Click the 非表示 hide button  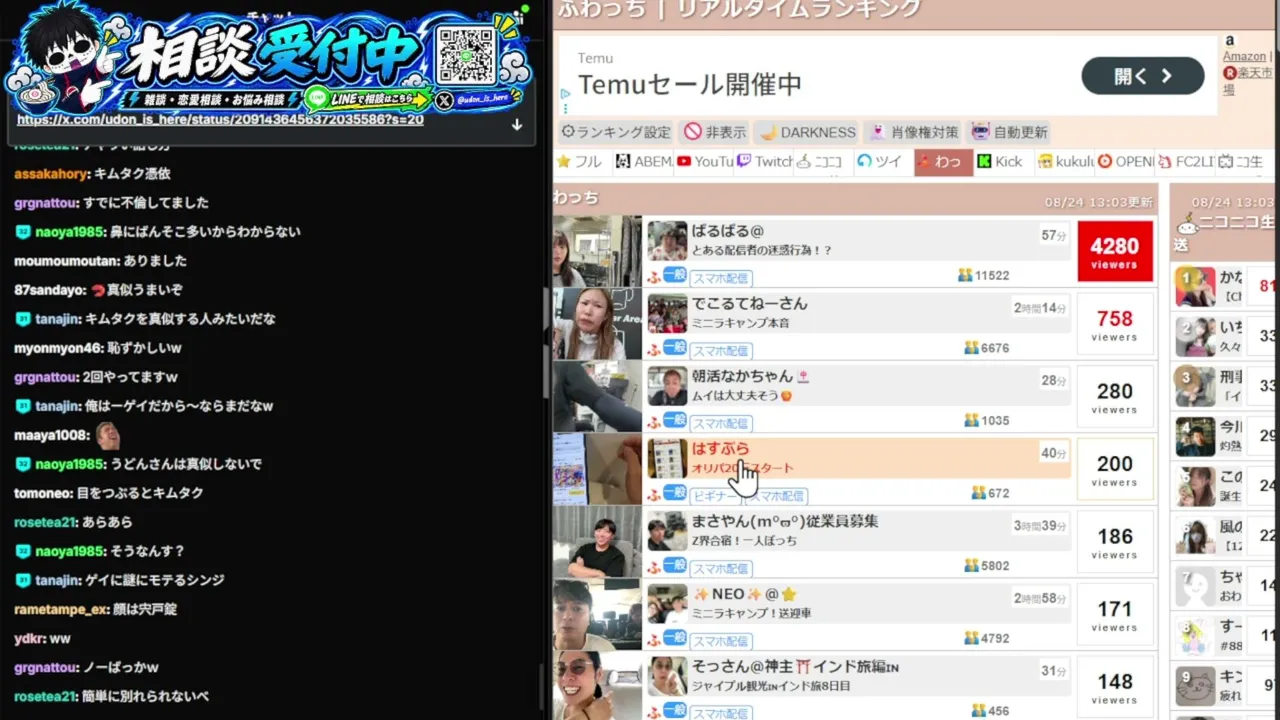pyautogui.click(x=715, y=132)
